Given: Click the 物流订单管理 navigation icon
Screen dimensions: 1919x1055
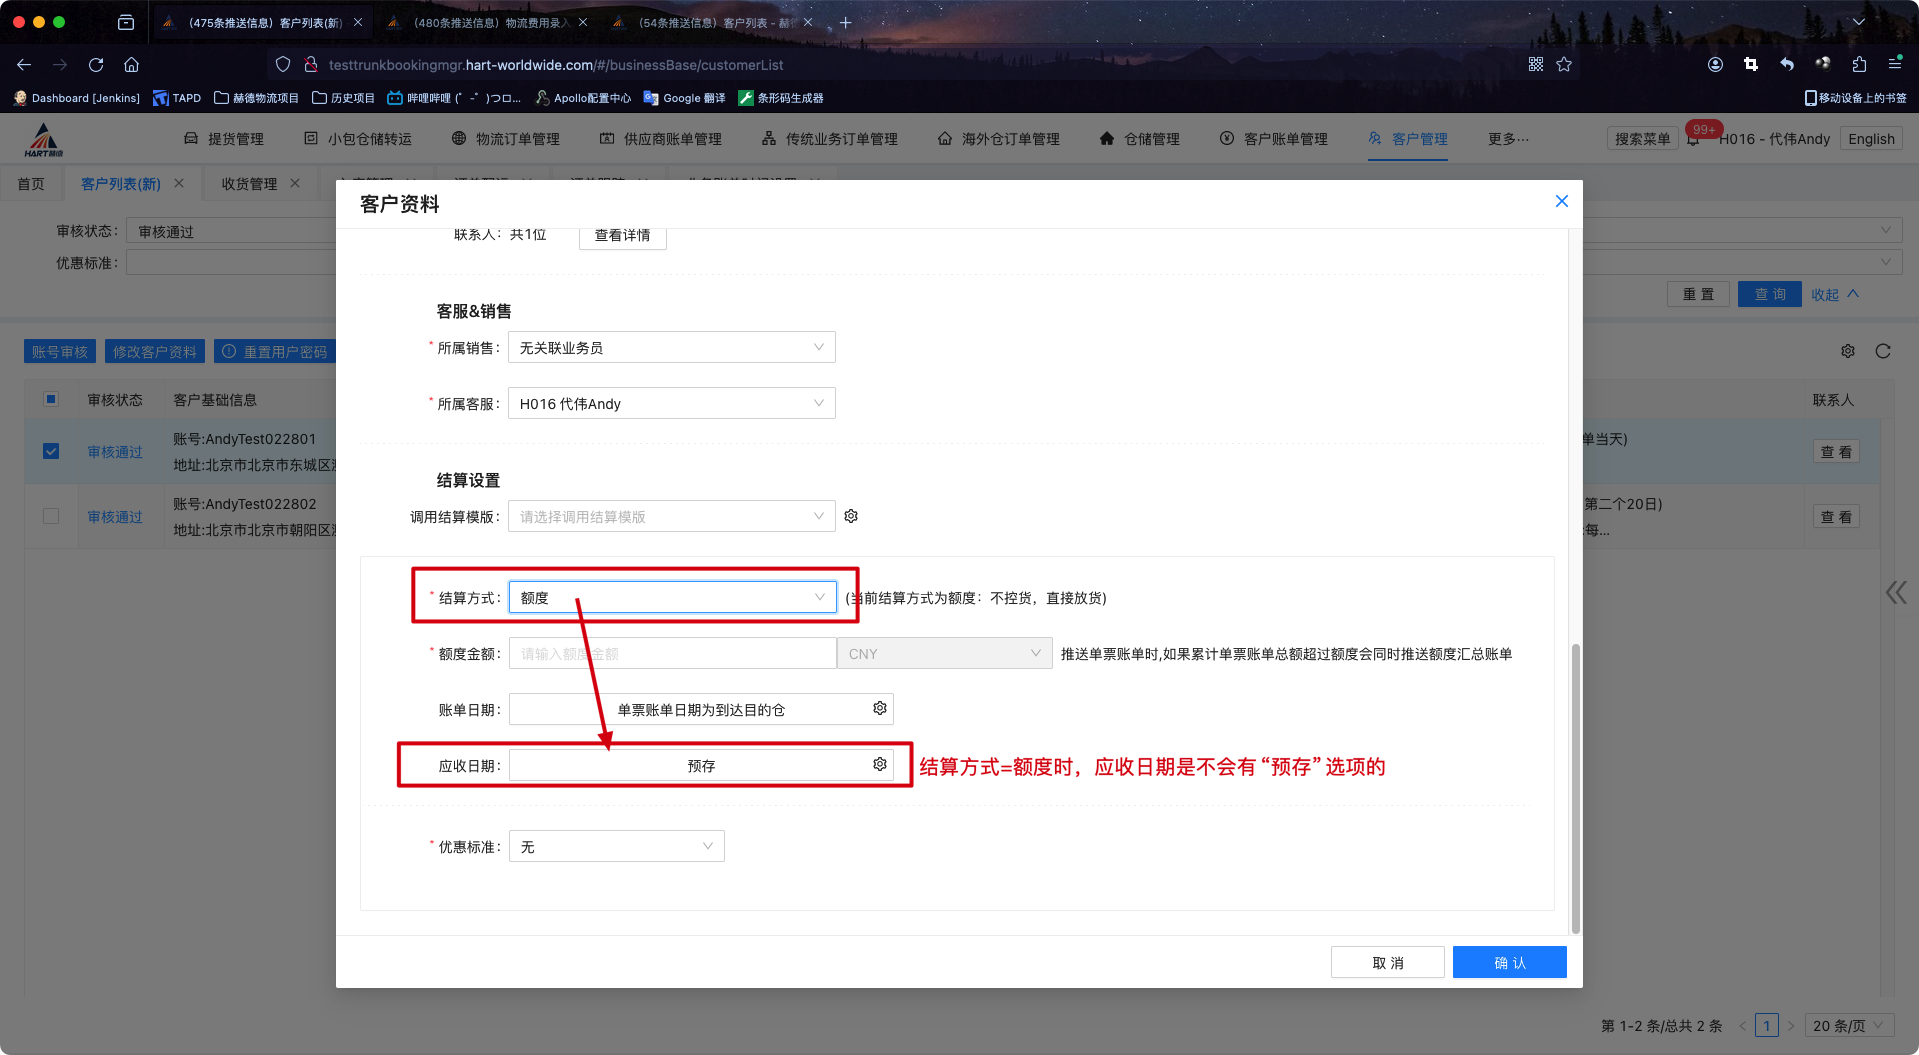Looking at the screenshot, I should [458, 138].
